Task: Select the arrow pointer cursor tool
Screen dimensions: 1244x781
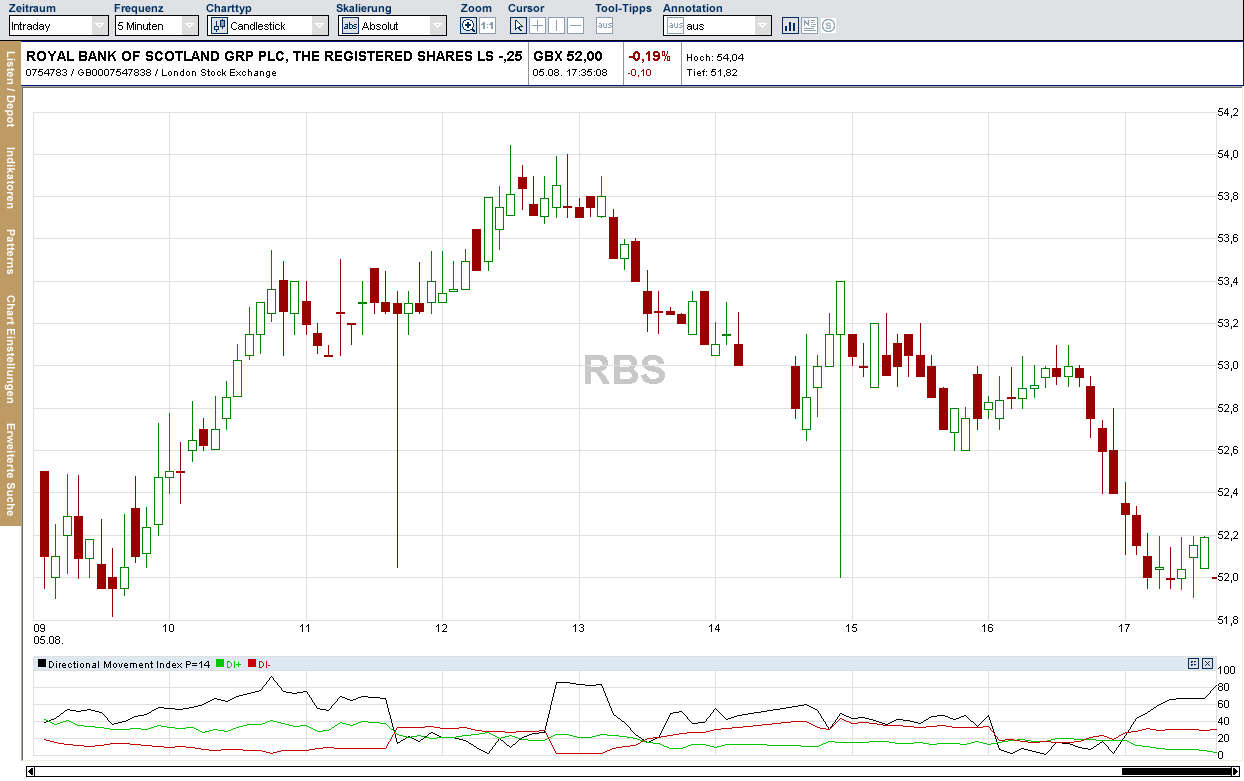Action: pos(518,26)
